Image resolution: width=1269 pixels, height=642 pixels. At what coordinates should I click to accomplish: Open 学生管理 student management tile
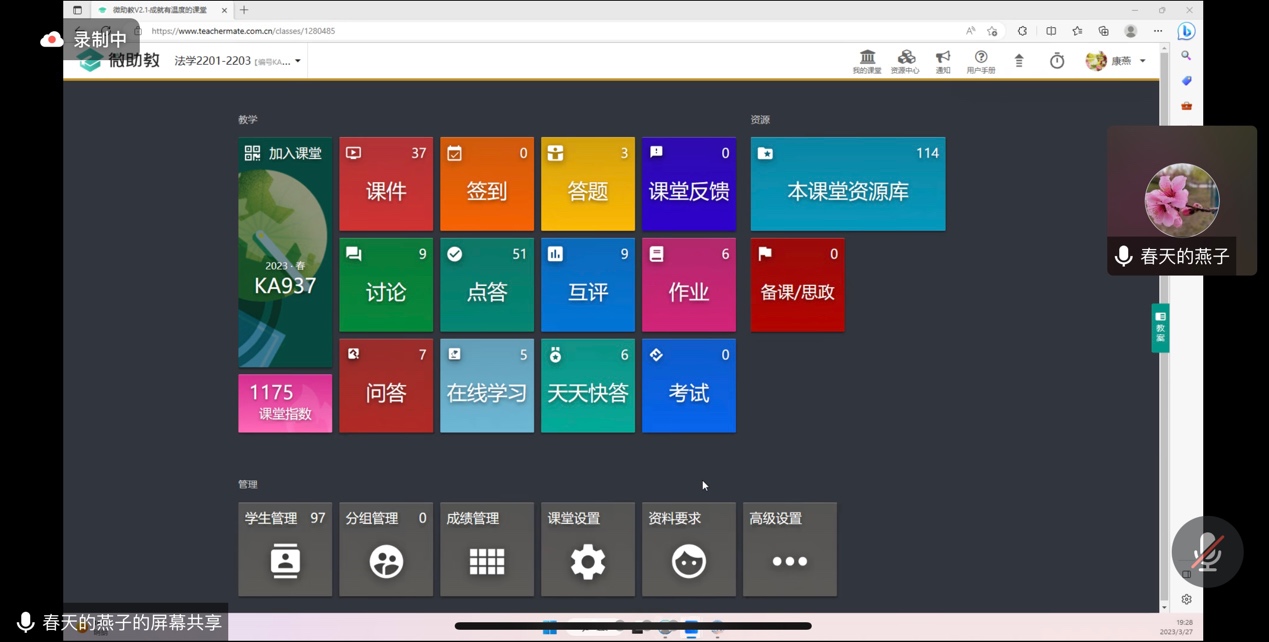tap(285, 549)
